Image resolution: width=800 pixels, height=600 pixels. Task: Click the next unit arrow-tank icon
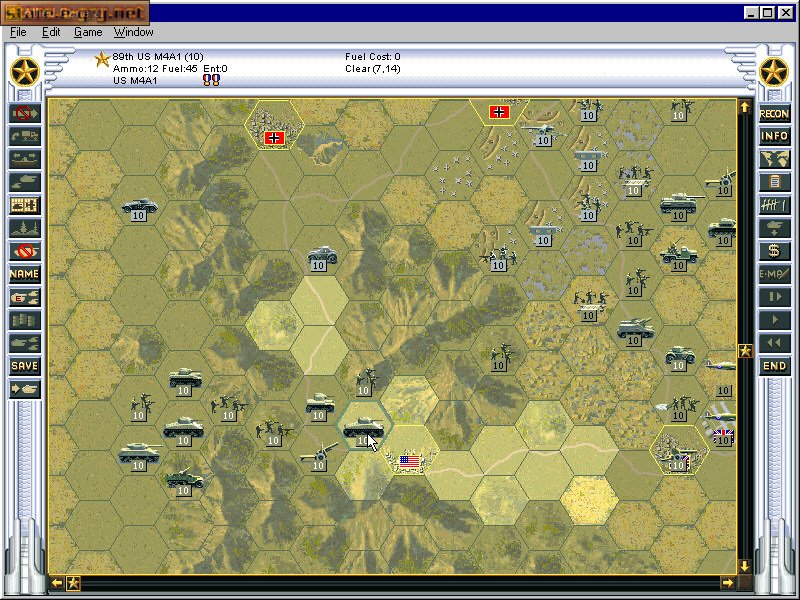[24, 389]
